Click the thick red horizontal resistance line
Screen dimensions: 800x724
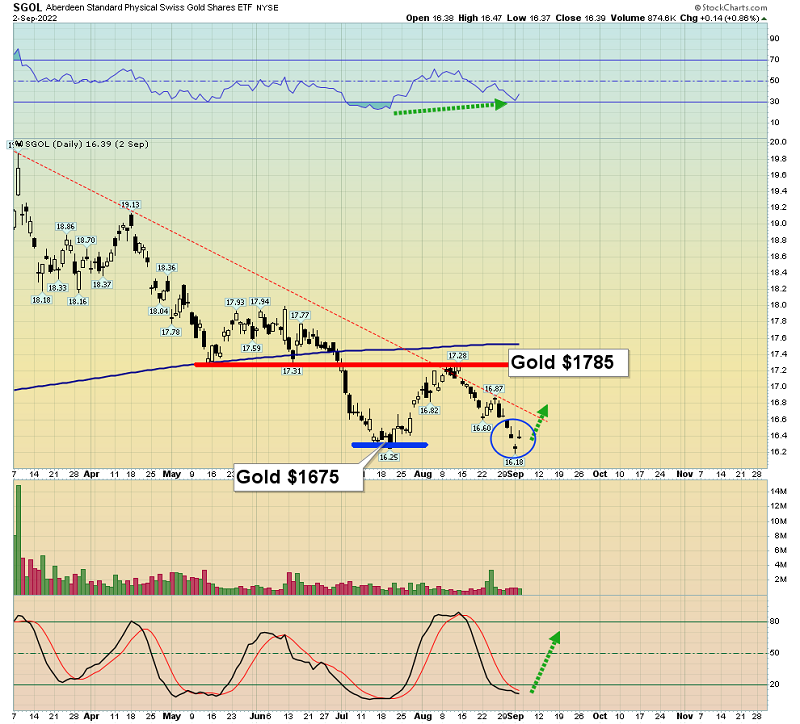tap(350, 364)
